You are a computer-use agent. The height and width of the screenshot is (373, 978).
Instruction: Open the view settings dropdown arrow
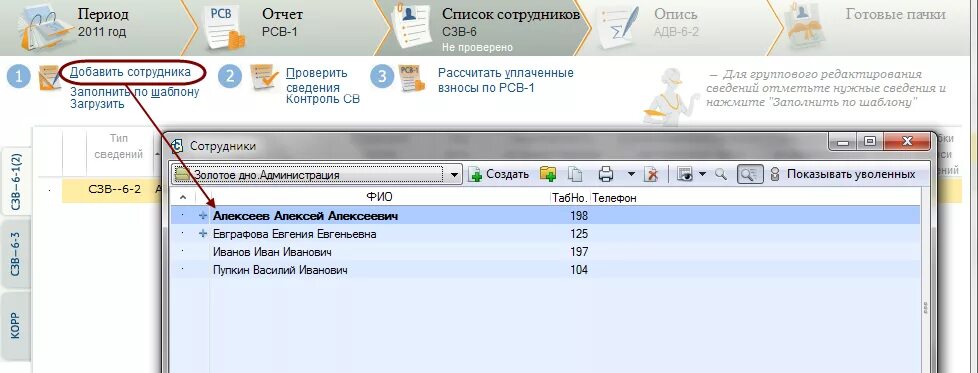703,175
